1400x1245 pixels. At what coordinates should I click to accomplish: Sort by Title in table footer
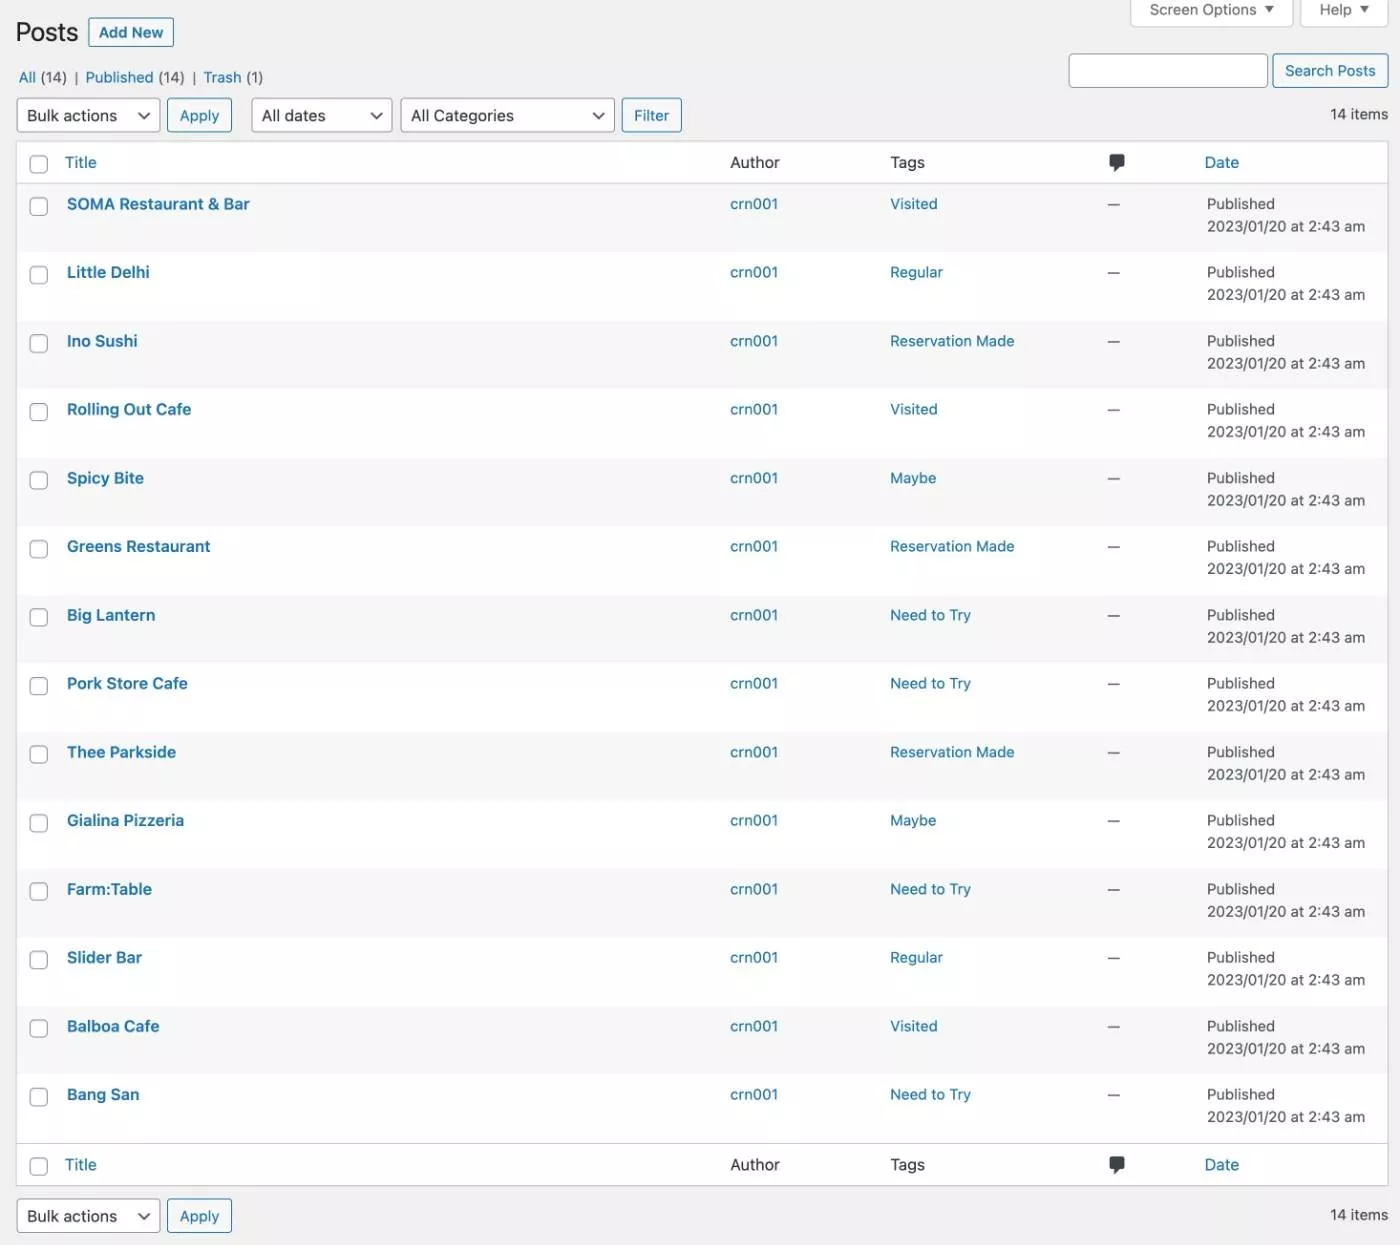tap(81, 1165)
